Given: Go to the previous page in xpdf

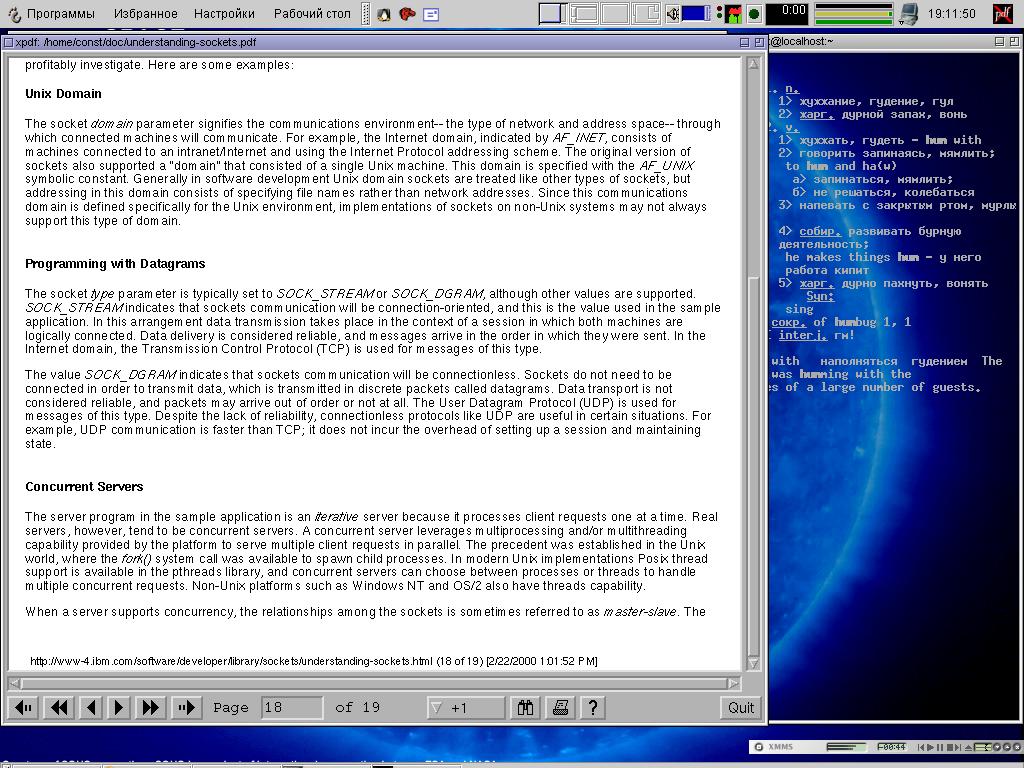Looking at the screenshot, I should (x=91, y=707).
